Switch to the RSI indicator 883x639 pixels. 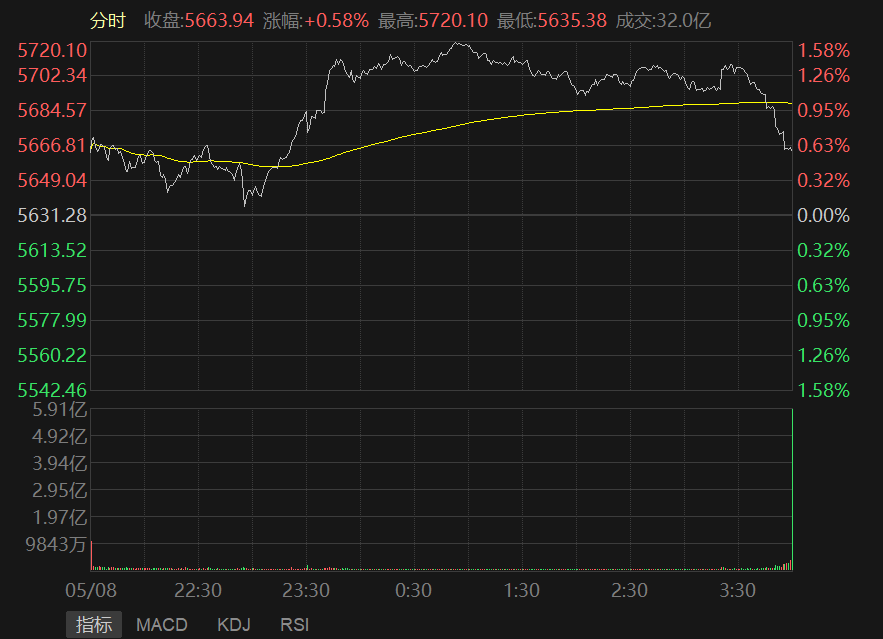pyautogui.click(x=294, y=625)
